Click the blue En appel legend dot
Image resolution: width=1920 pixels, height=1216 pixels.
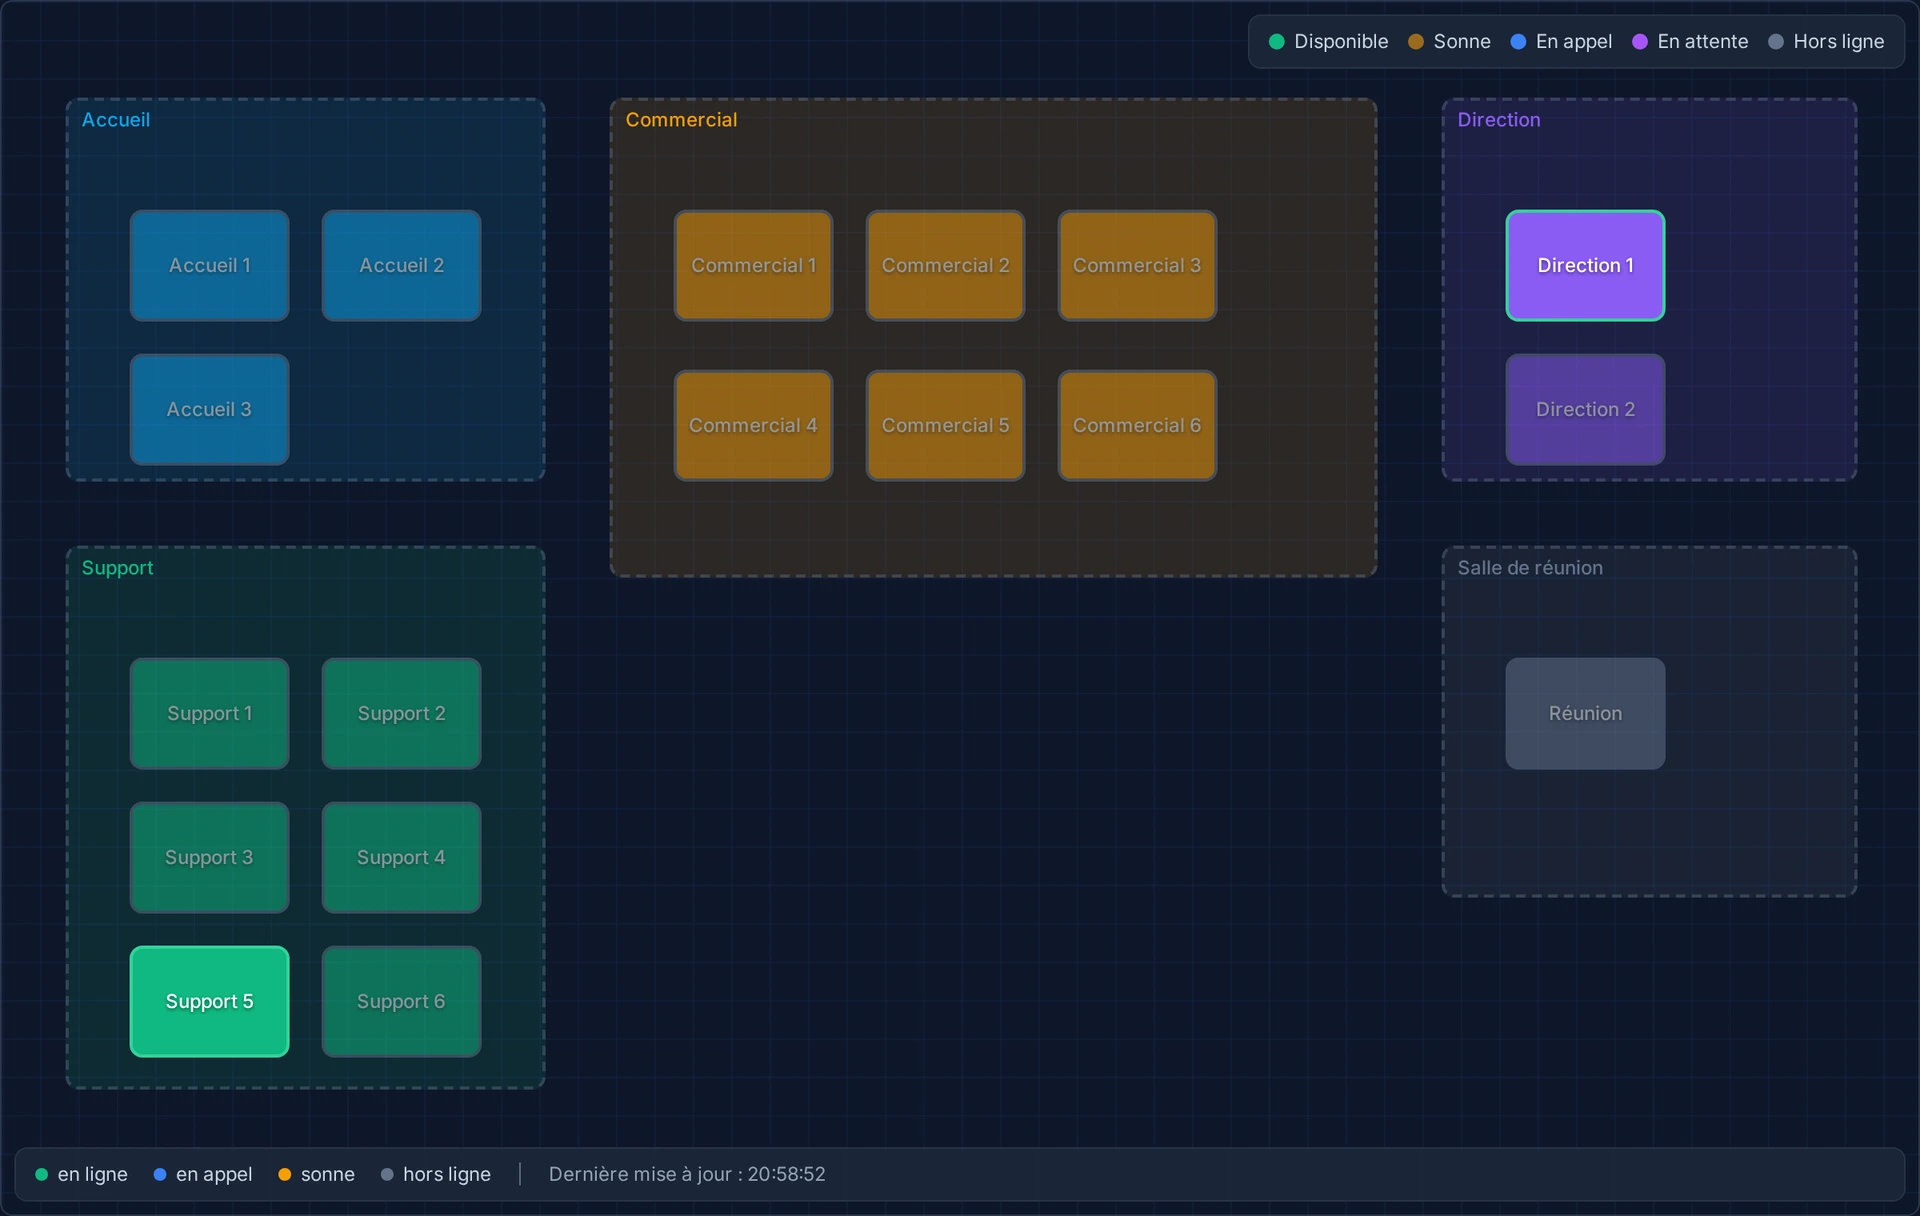click(1518, 41)
